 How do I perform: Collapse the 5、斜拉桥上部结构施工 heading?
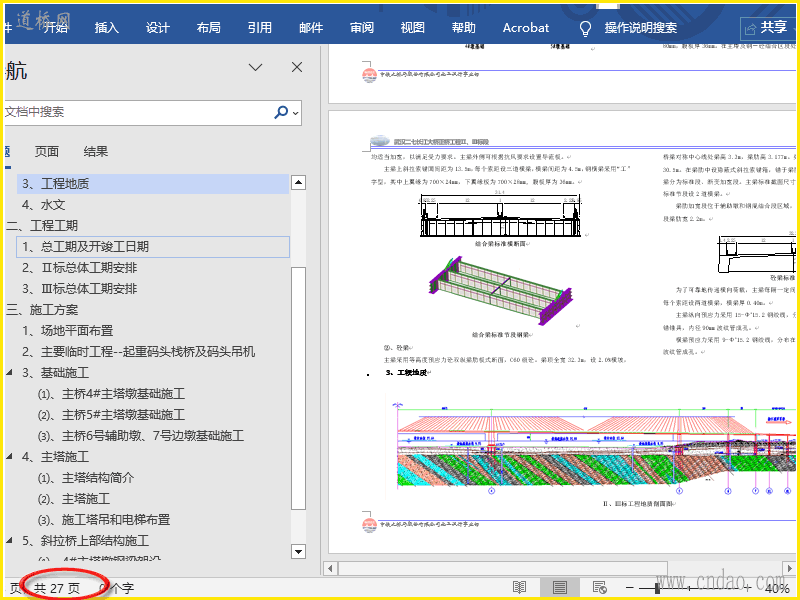[x=9, y=540]
